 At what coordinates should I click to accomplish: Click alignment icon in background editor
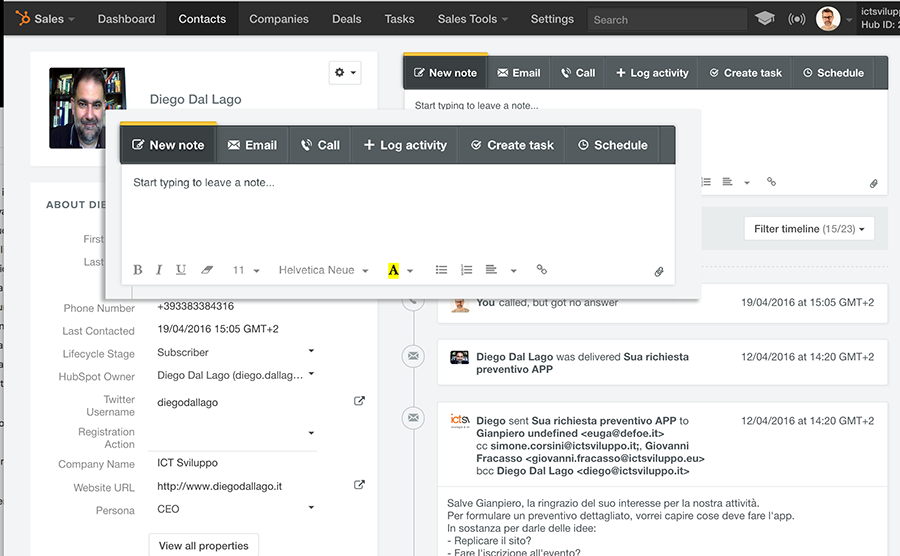(727, 182)
